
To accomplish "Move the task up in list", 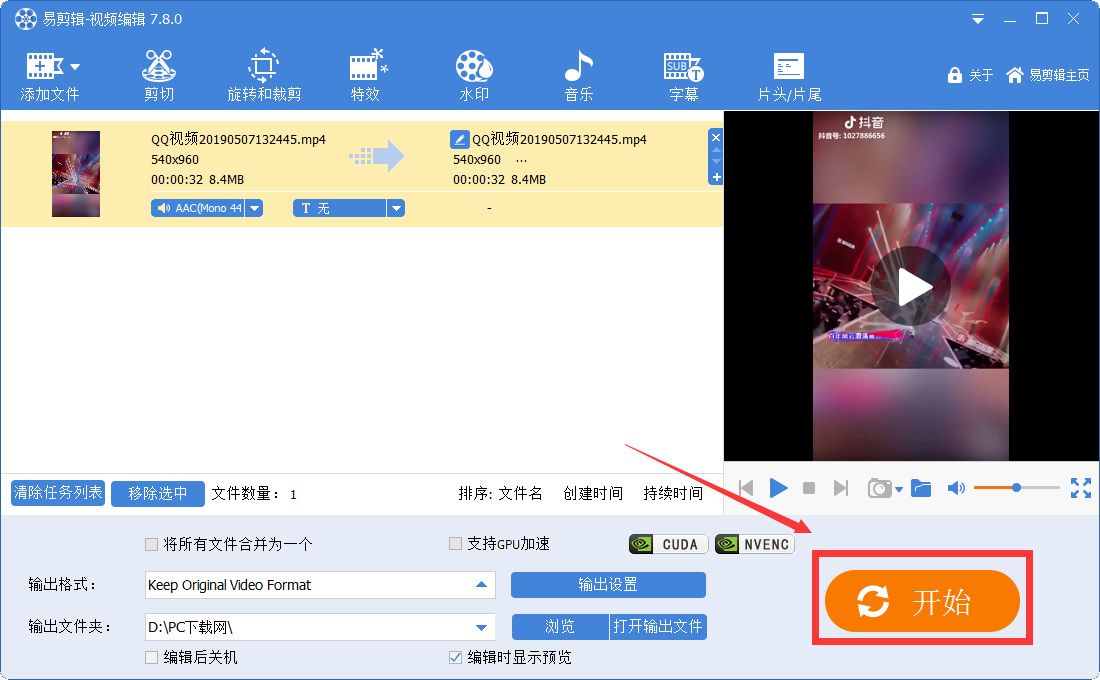I will click(716, 150).
